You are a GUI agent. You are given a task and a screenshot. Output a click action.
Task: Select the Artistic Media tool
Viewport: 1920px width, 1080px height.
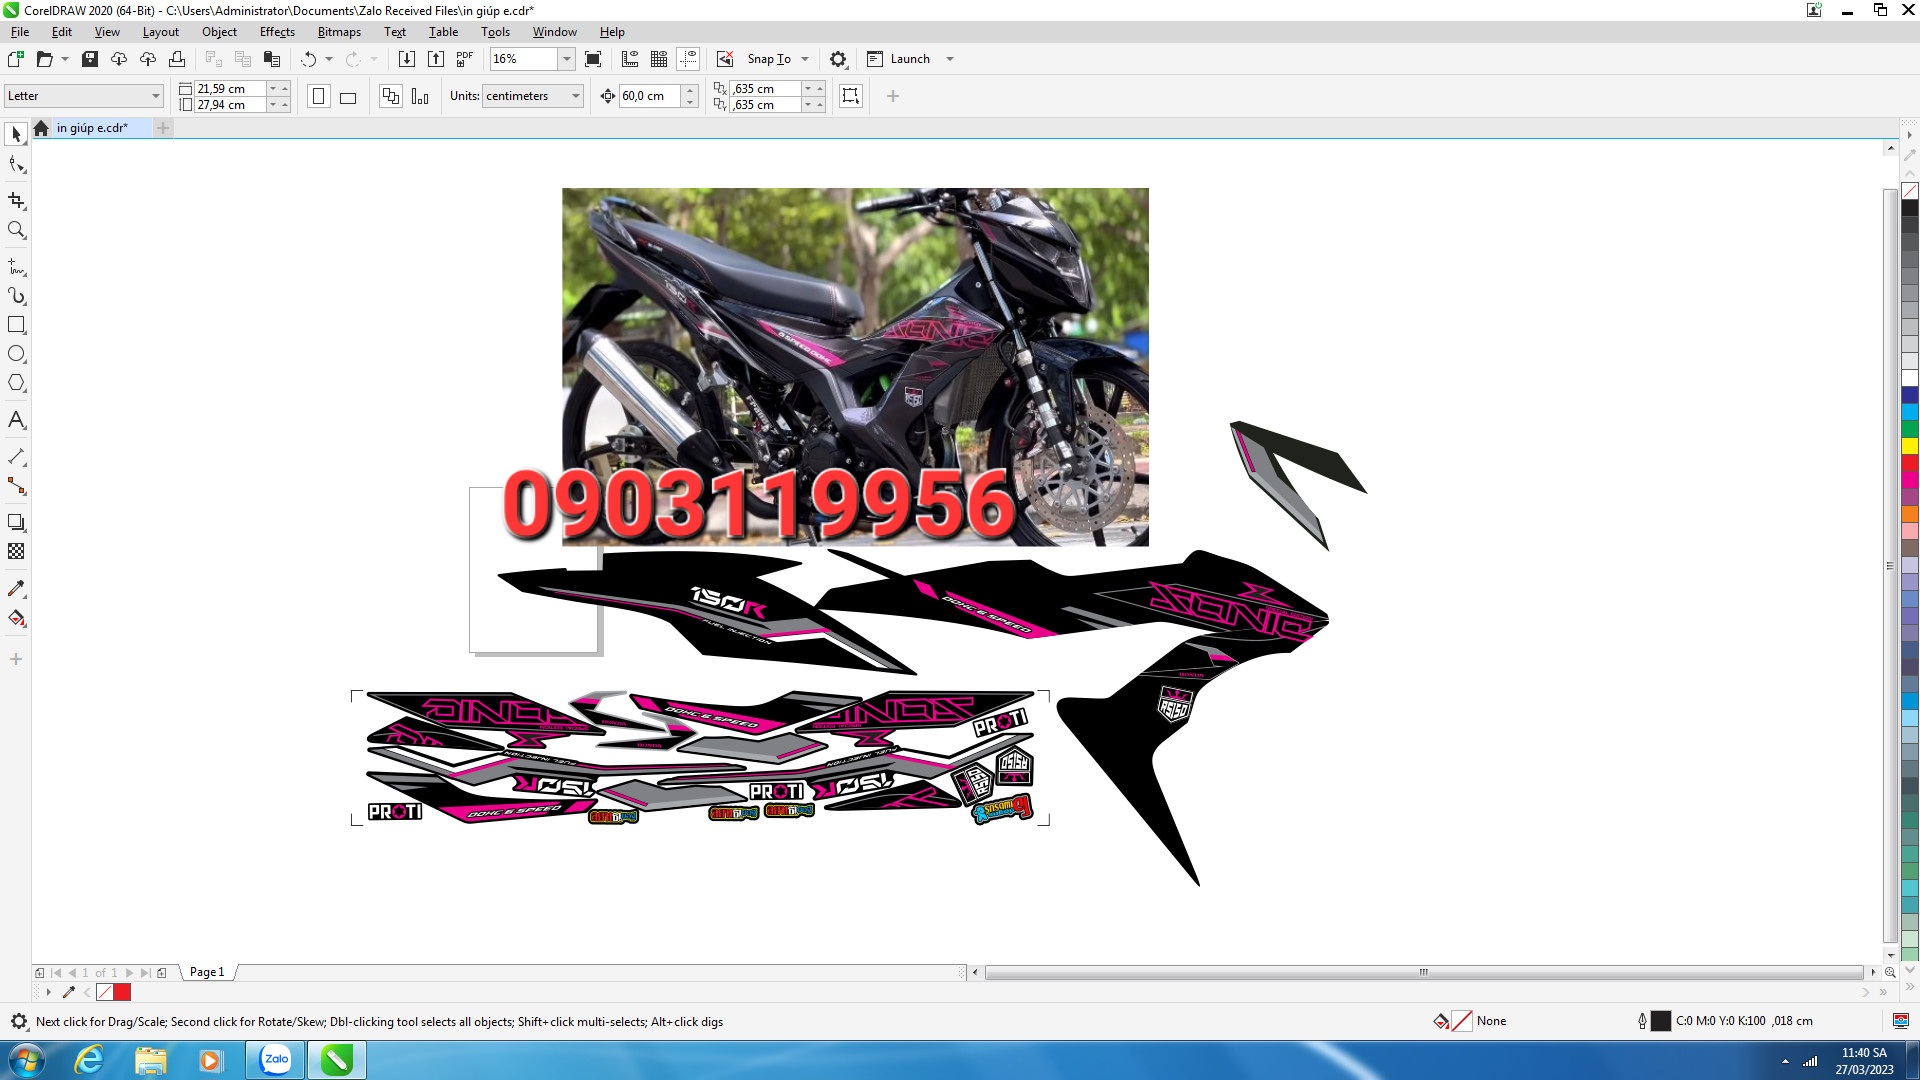(x=16, y=296)
